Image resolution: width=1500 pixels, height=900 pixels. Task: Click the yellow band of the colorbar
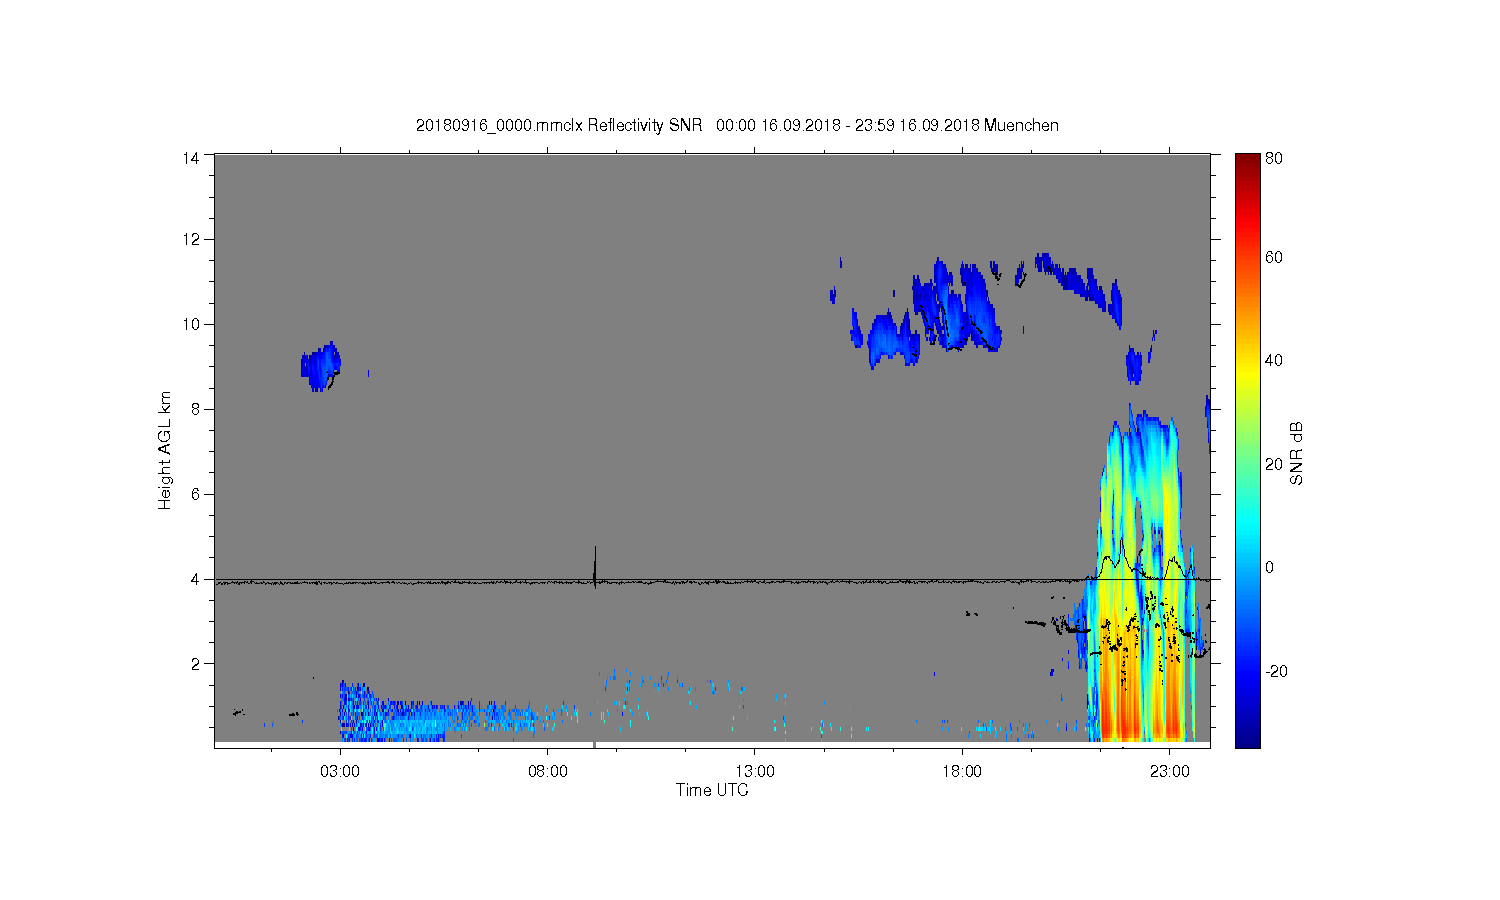coord(1247,375)
